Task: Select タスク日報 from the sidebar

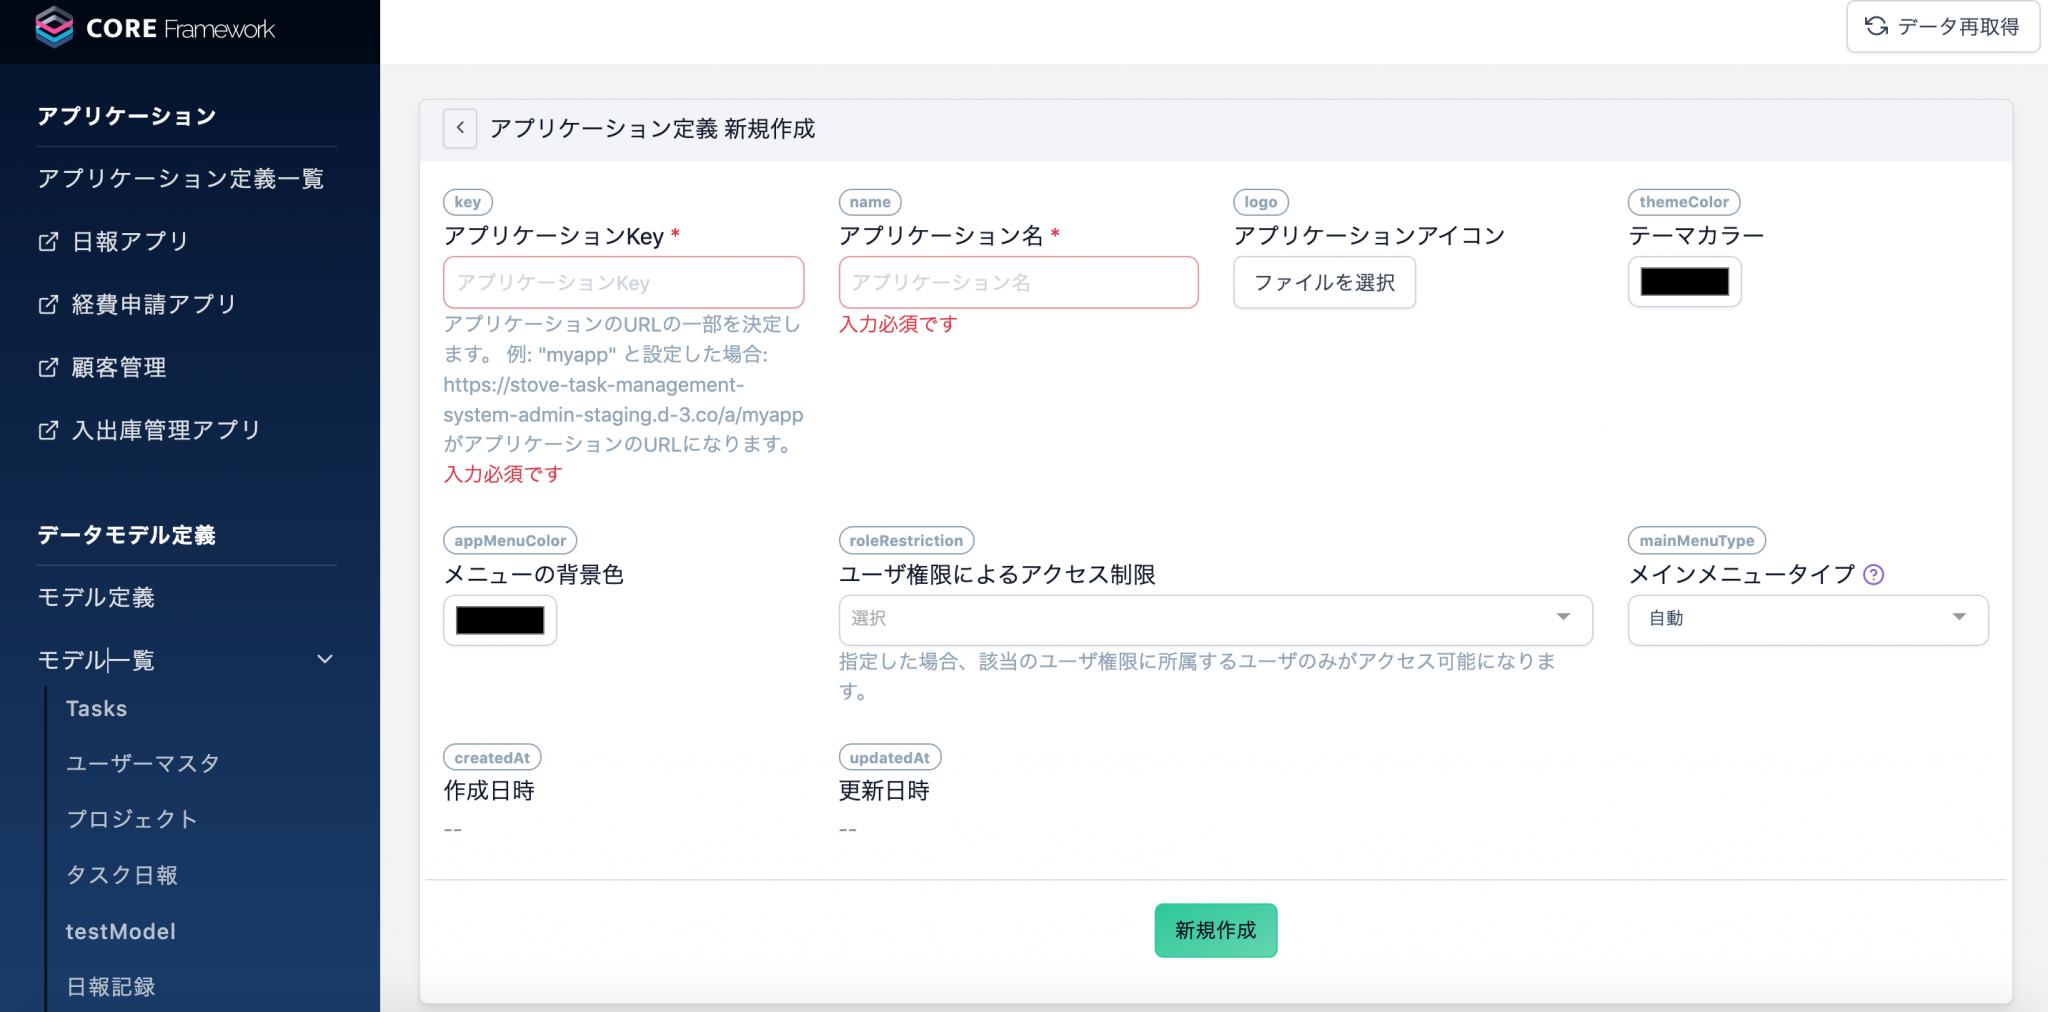Action: [122, 875]
